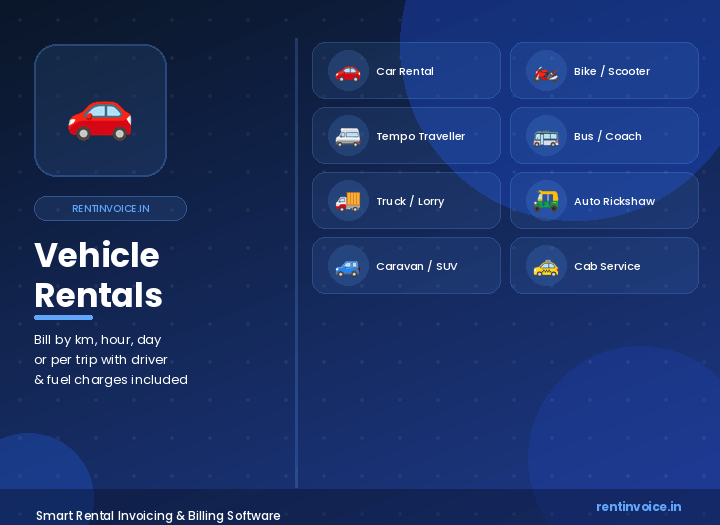Screen dimensions: 720x525
Task: Select the Truck / Lorry label
Action: coord(410,201)
